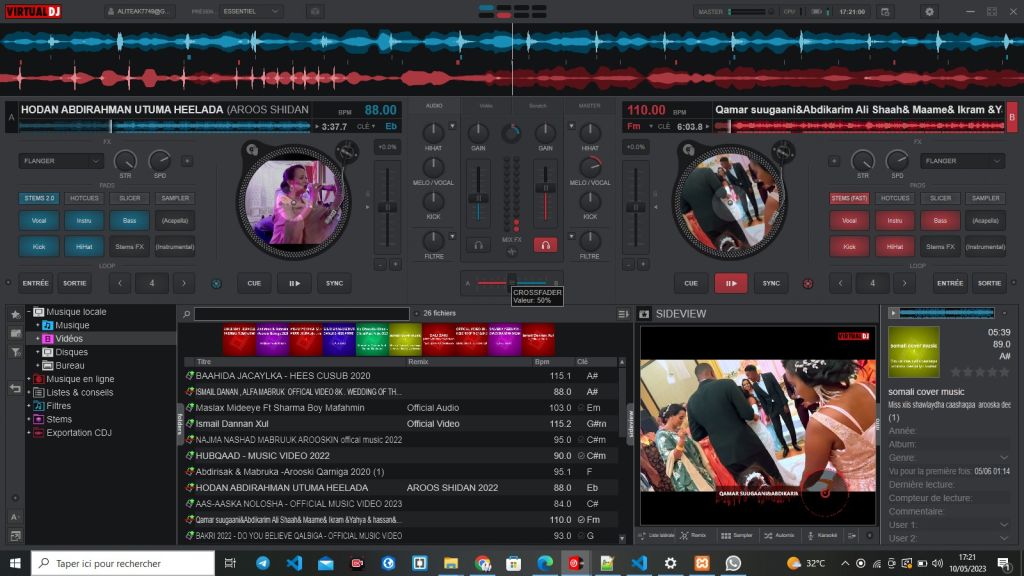Toggle Vocal stem pad on left deck
Image resolution: width=1024 pixels, height=576 pixels.
(39, 221)
